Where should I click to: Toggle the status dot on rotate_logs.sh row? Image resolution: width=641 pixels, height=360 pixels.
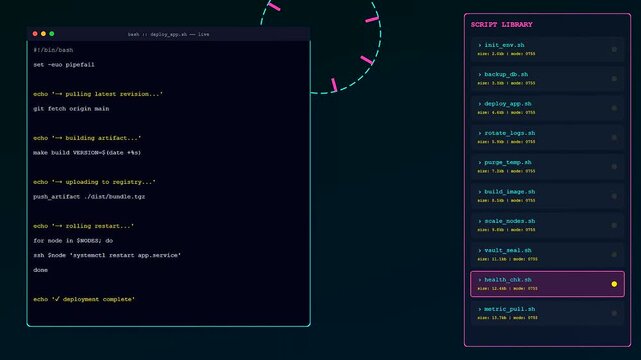[614, 137]
